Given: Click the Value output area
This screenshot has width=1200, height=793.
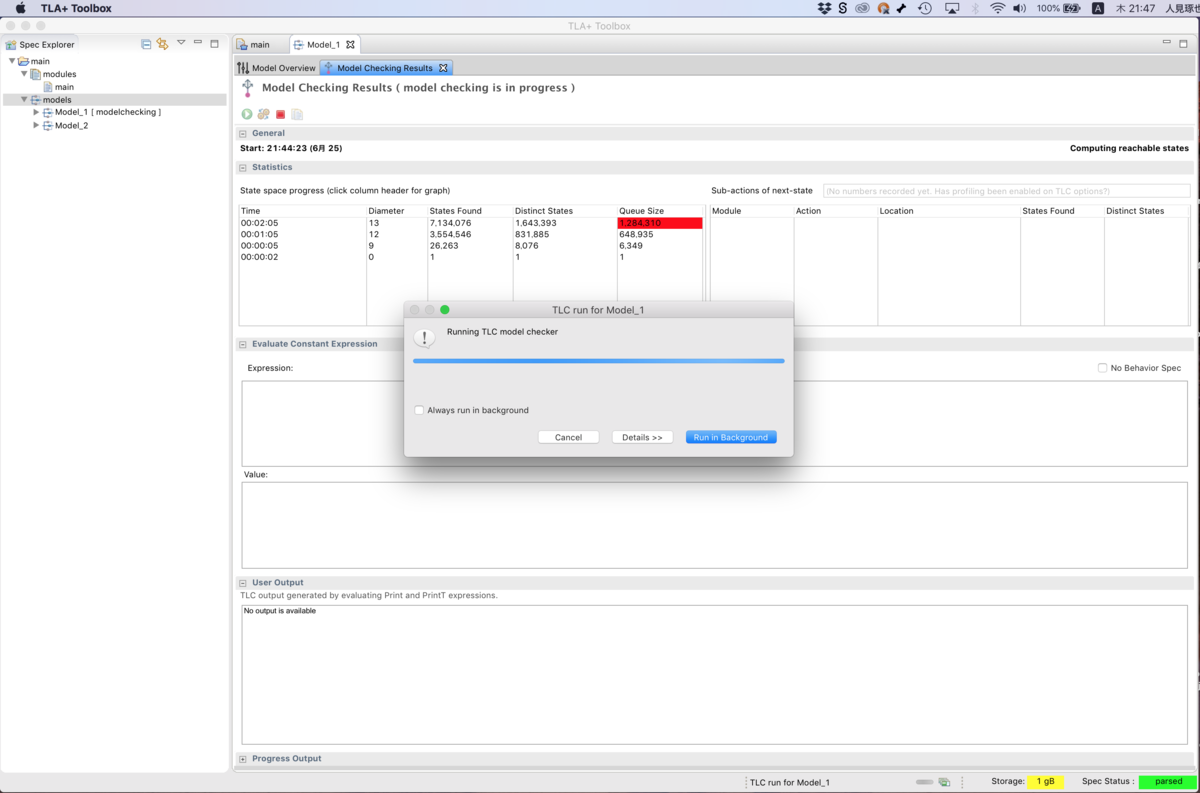Looking at the screenshot, I should point(715,526).
